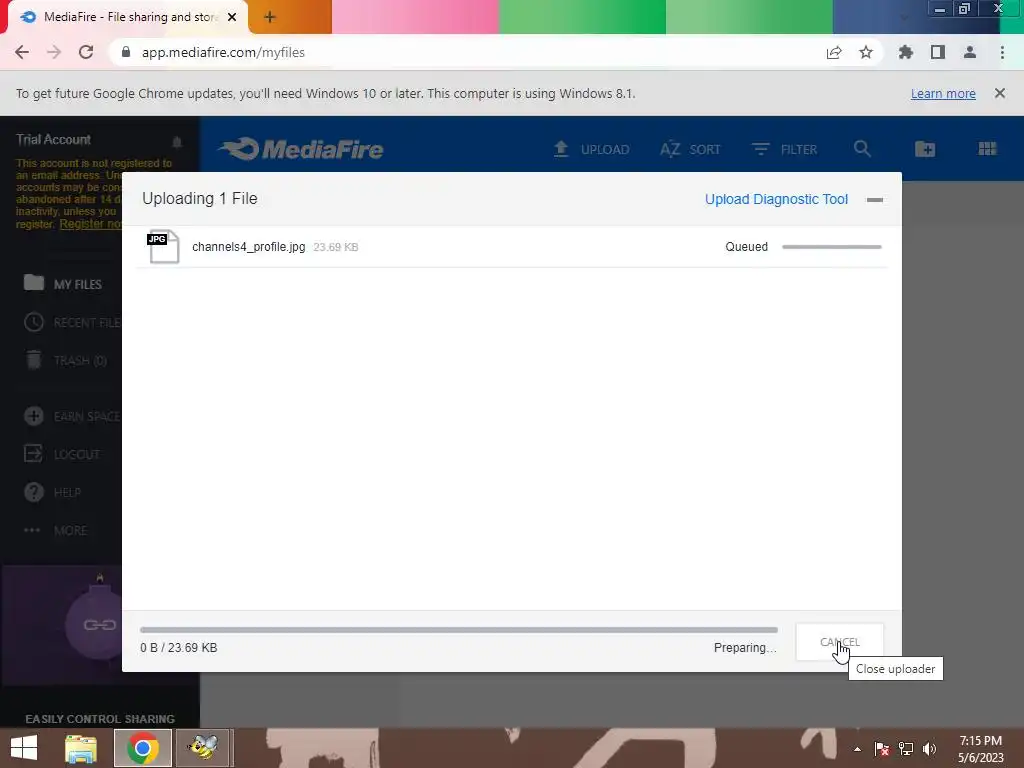
Task: Open File Explorer from taskbar
Action: point(81,748)
